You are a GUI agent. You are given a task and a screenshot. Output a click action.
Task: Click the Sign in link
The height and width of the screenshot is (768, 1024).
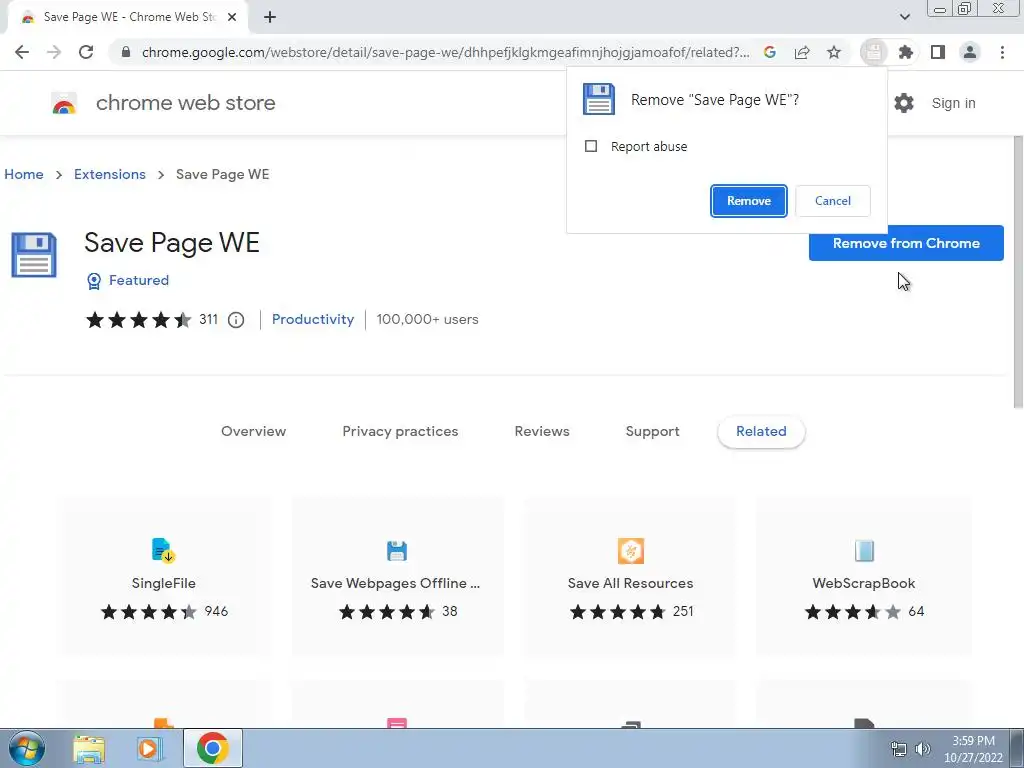(x=953, y=103)
